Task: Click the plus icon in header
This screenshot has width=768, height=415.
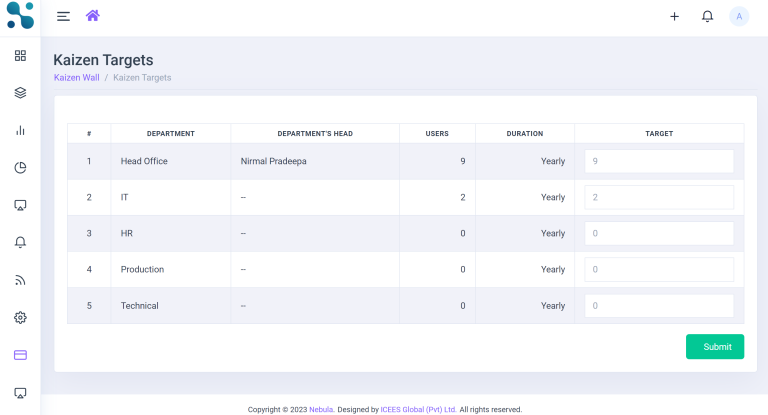Action: [674, 16]
